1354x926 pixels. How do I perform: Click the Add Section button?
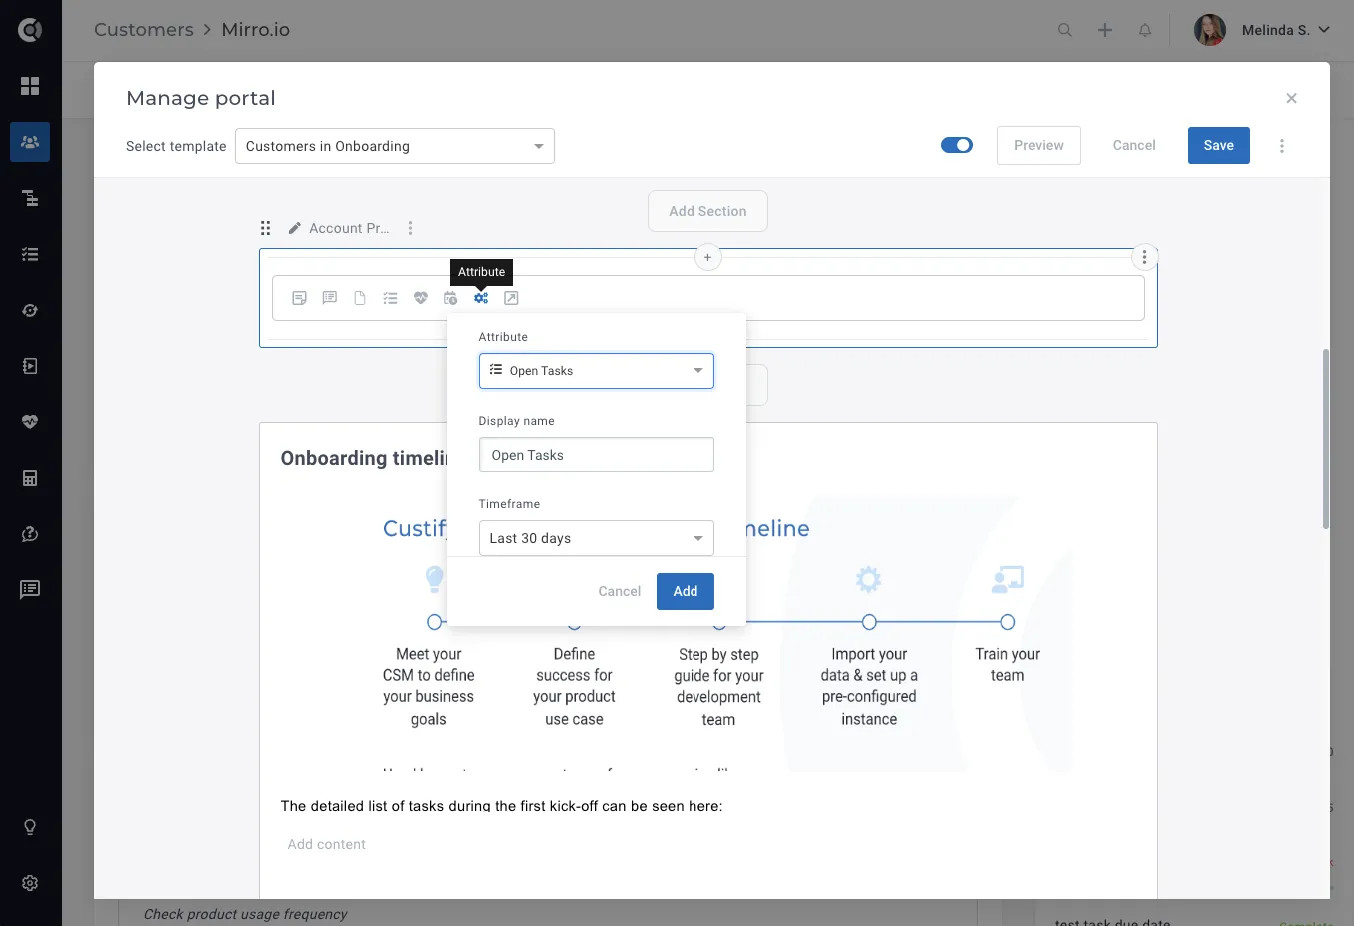click(708, 211)
